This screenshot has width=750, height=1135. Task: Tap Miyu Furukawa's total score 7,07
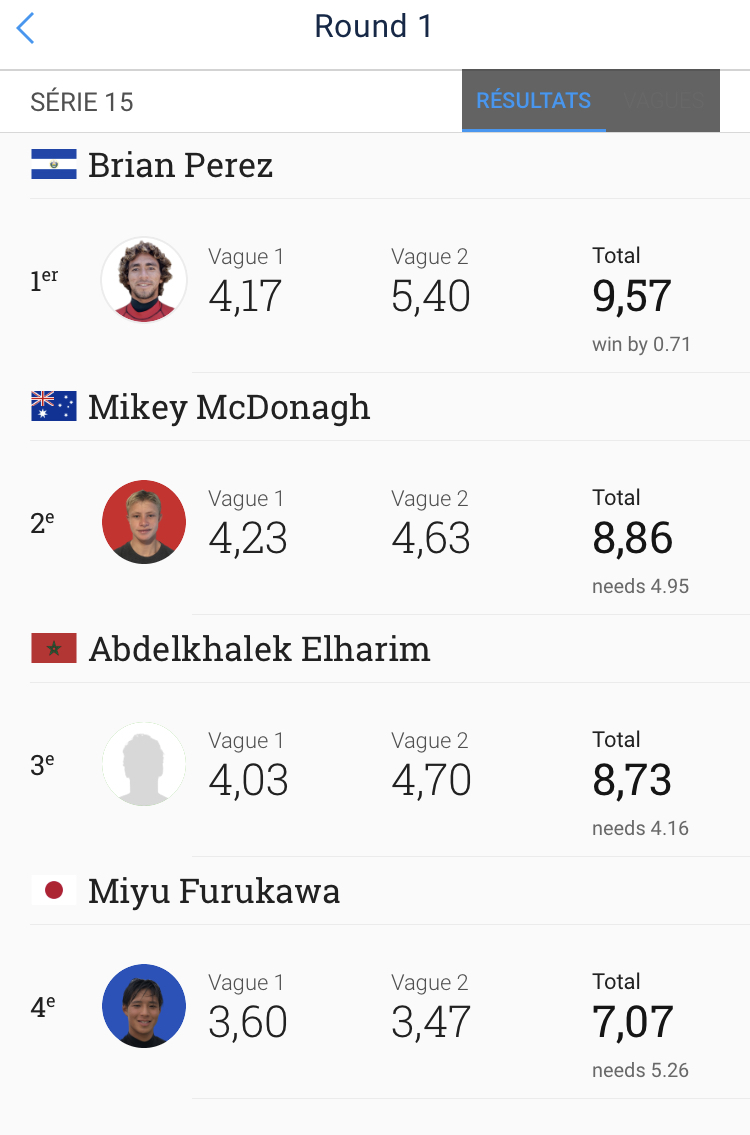632,1023
